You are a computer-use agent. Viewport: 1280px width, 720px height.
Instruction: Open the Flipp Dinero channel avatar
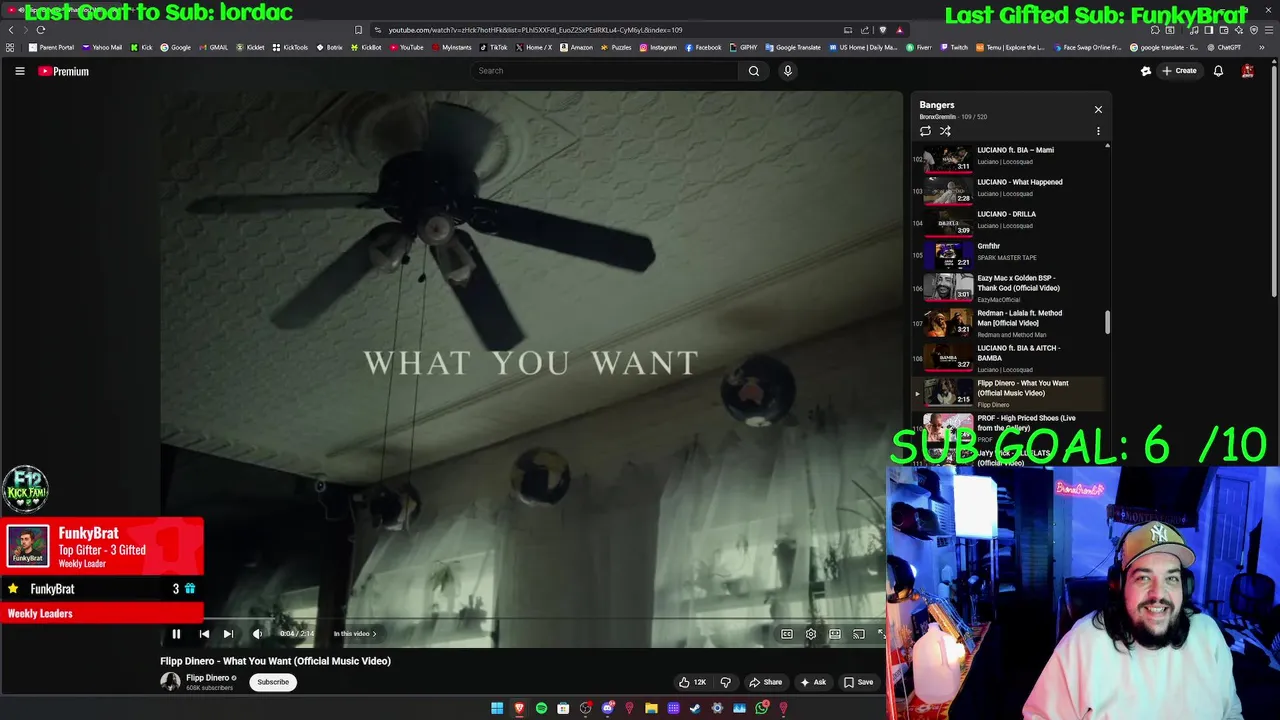(x=170, y=682)
